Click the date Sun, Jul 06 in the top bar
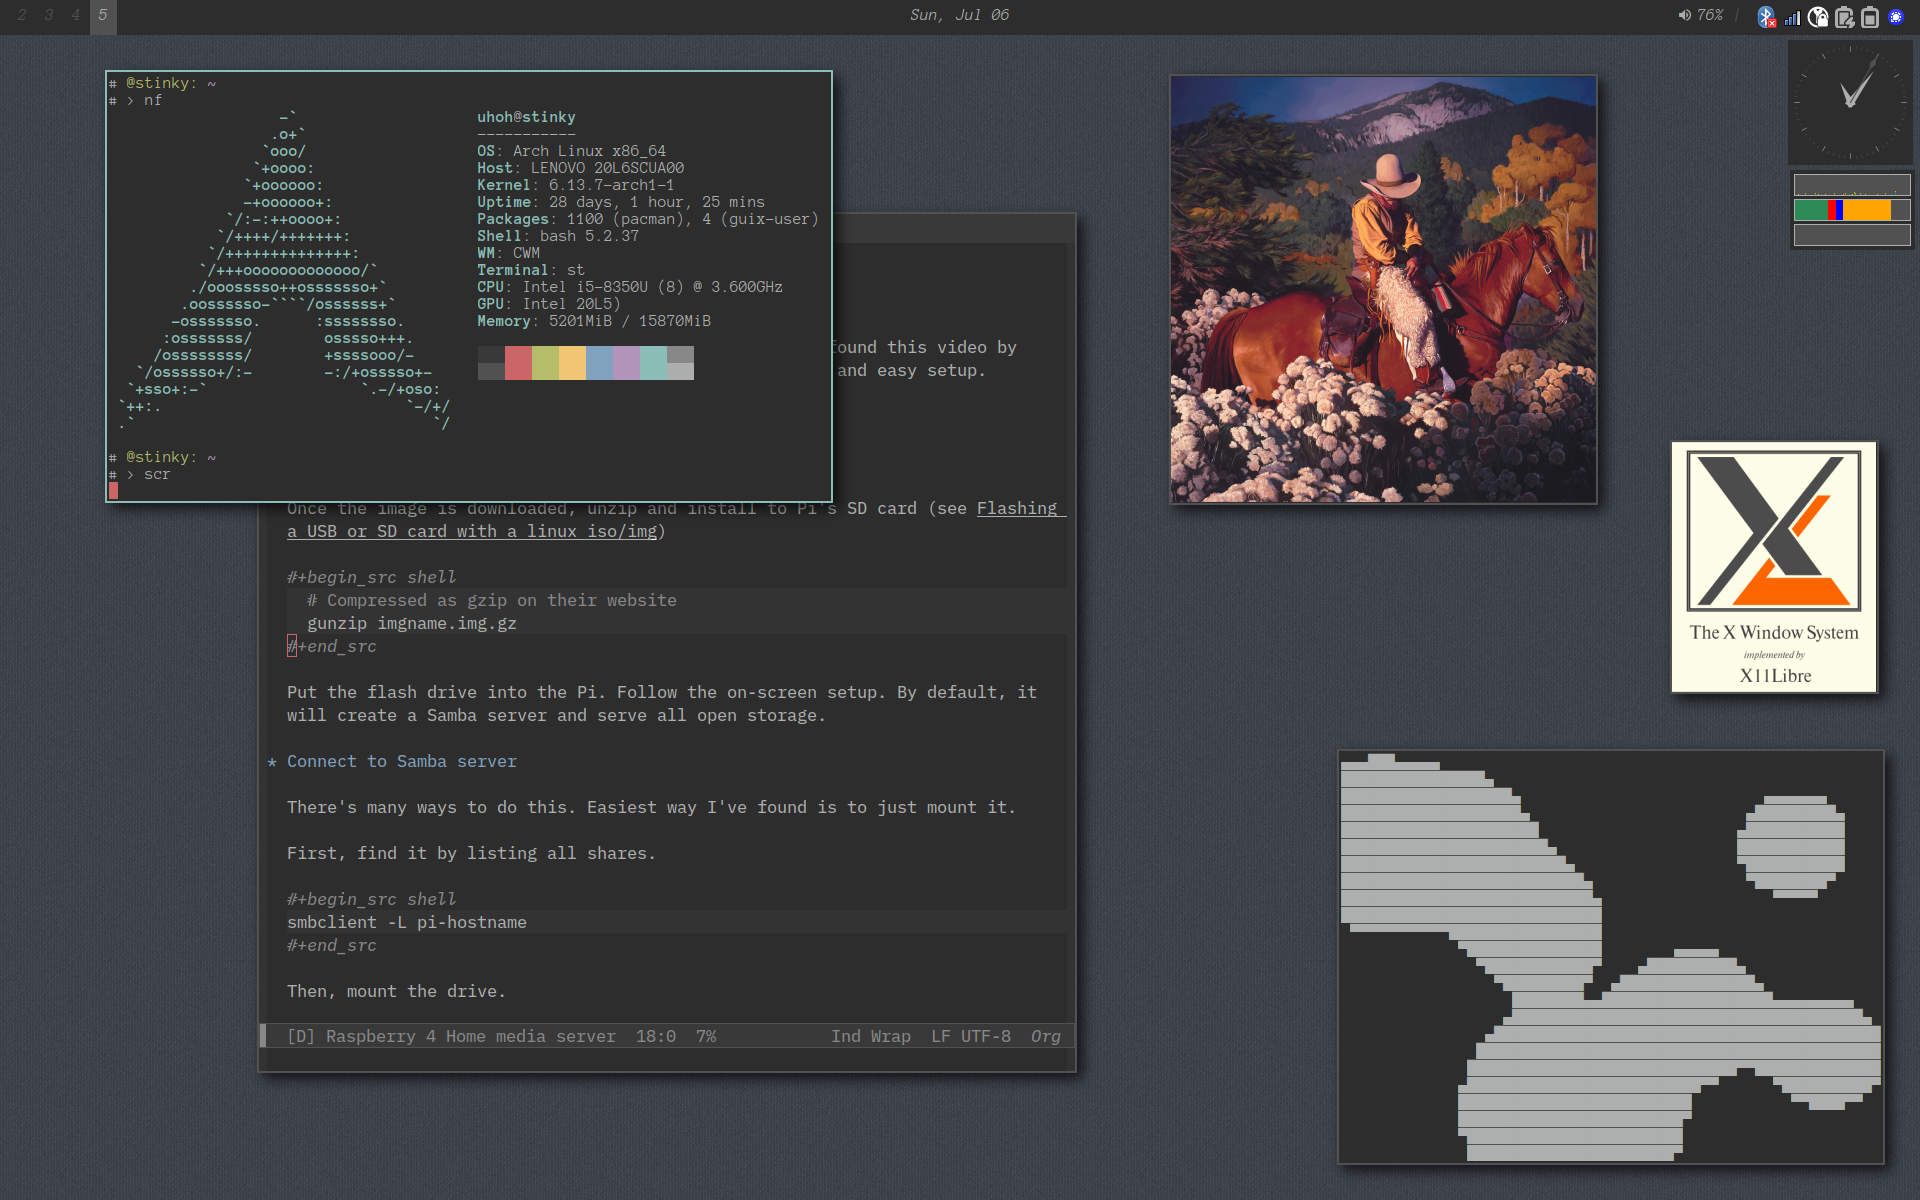The height and width of the screenshot is (1200, 1920). tap(959, 15)
